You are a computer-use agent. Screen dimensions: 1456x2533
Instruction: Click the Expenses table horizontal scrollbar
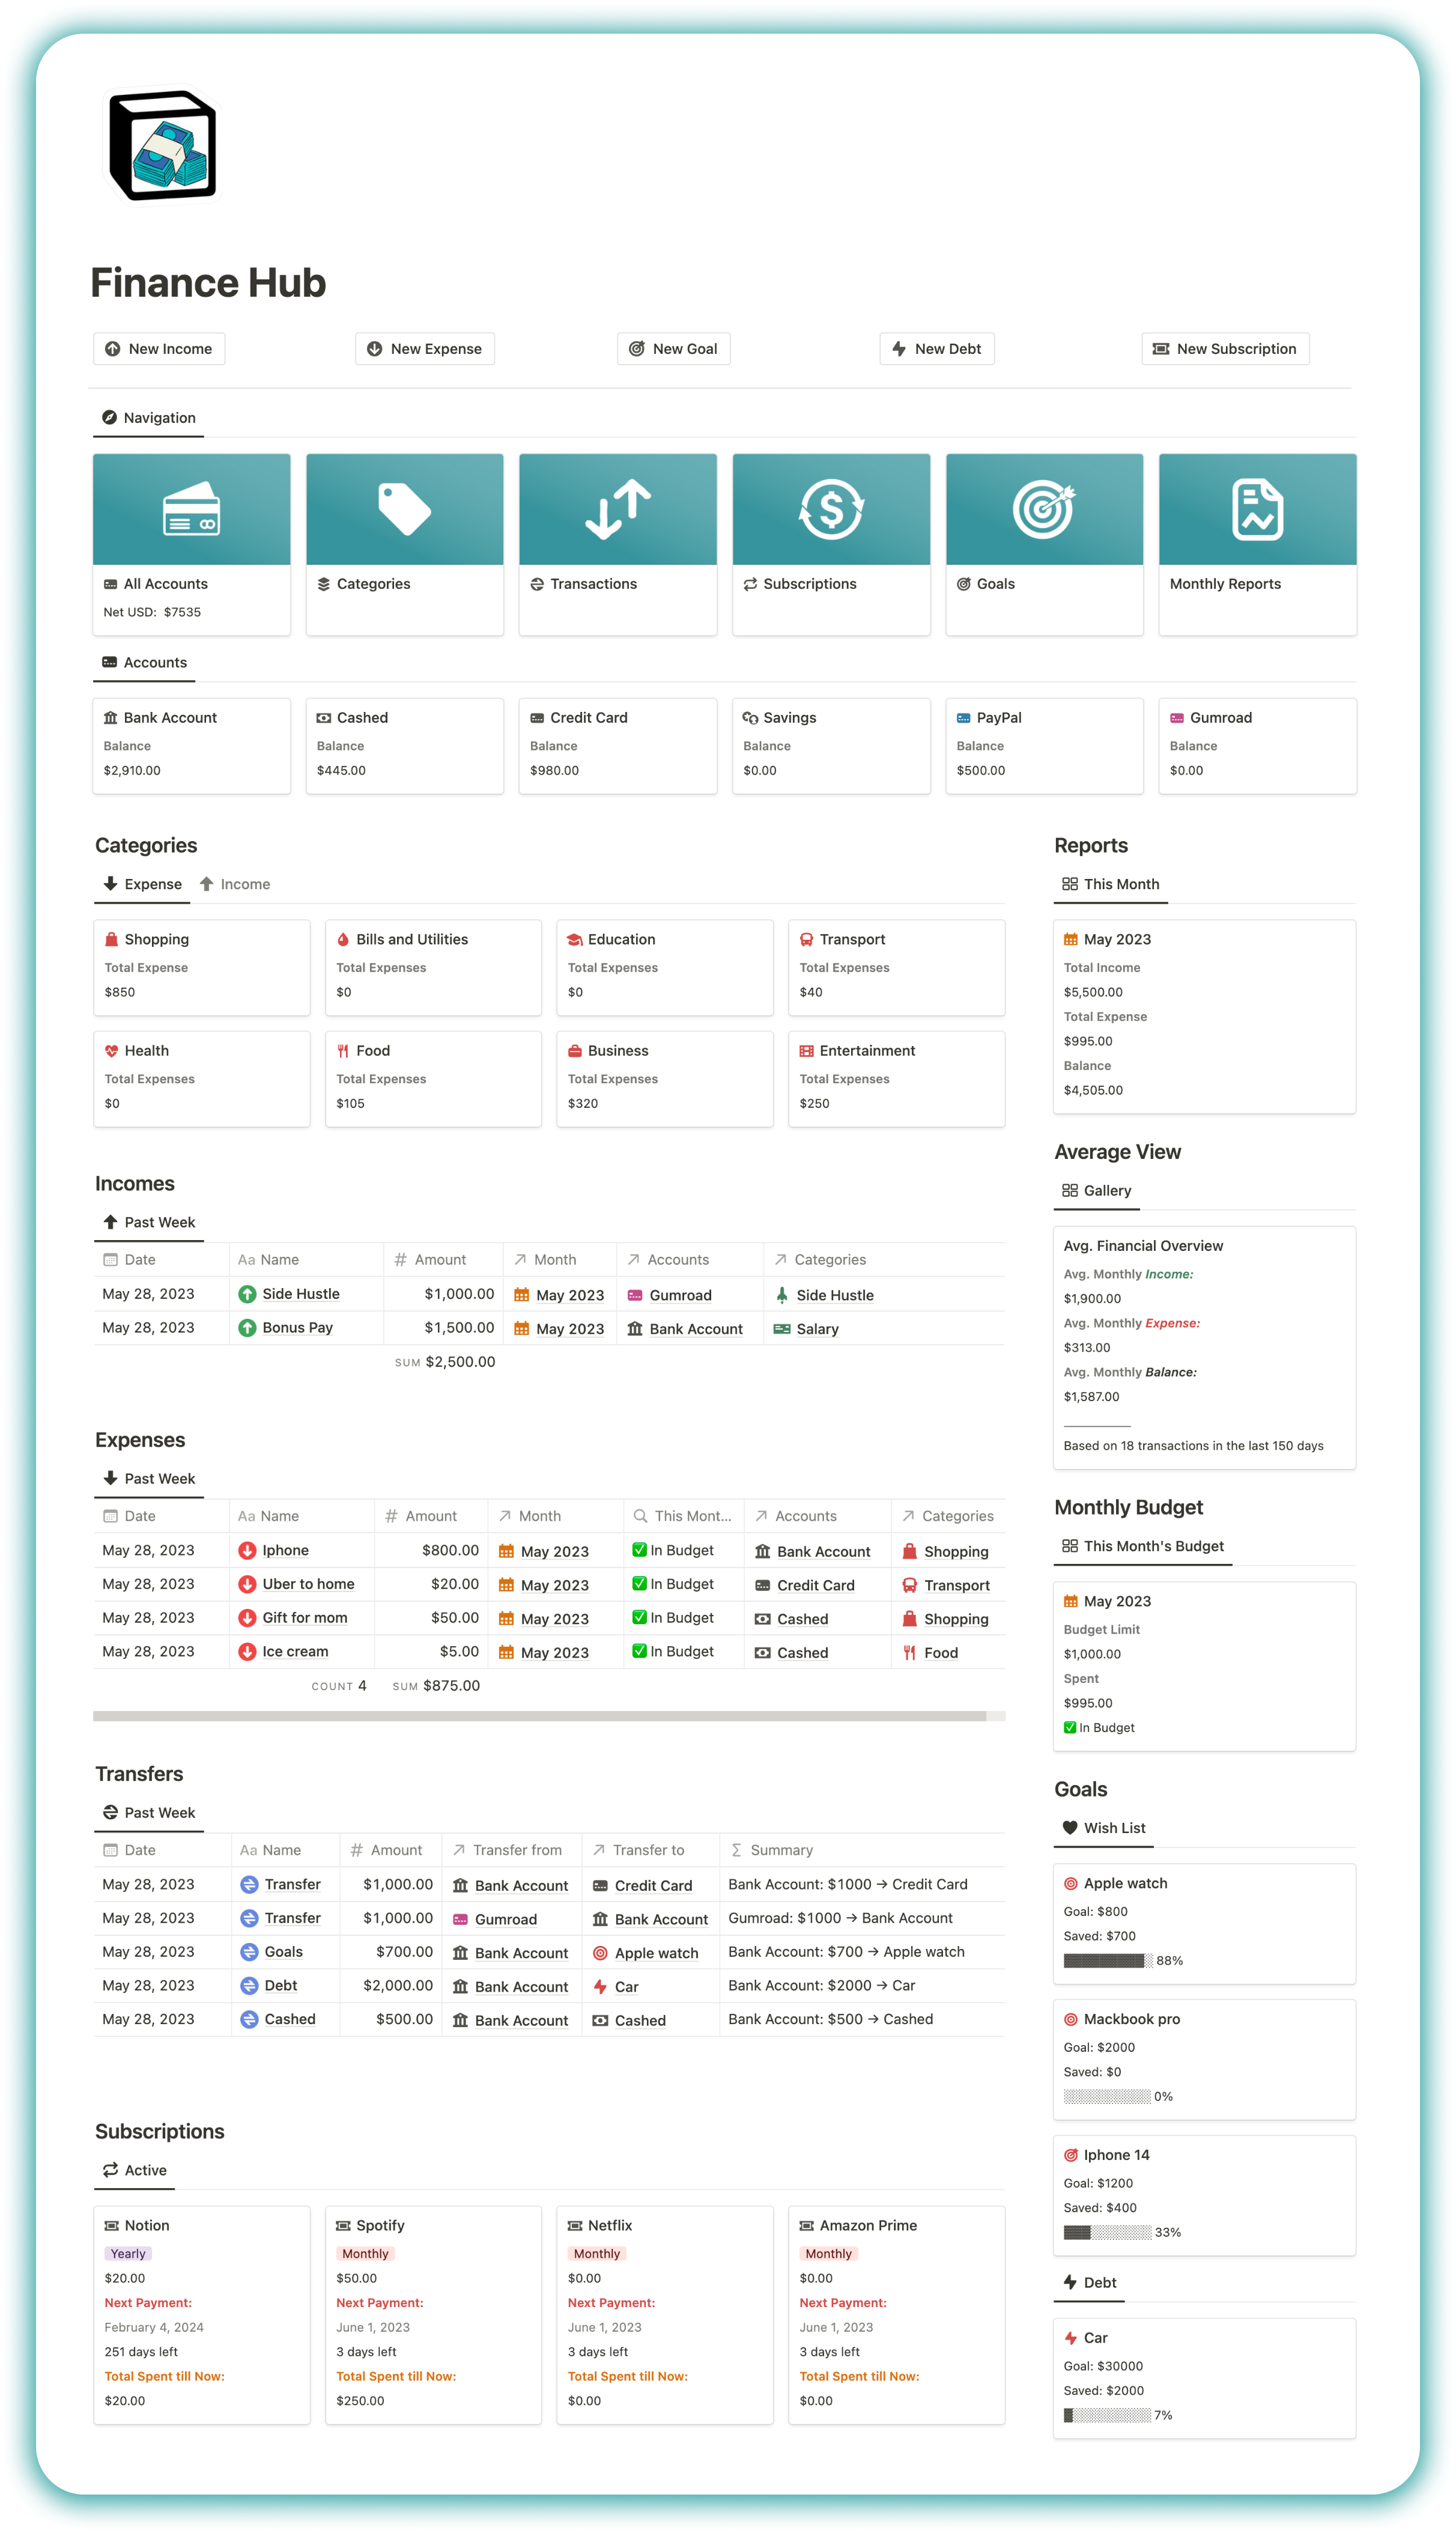[540, 1716]
